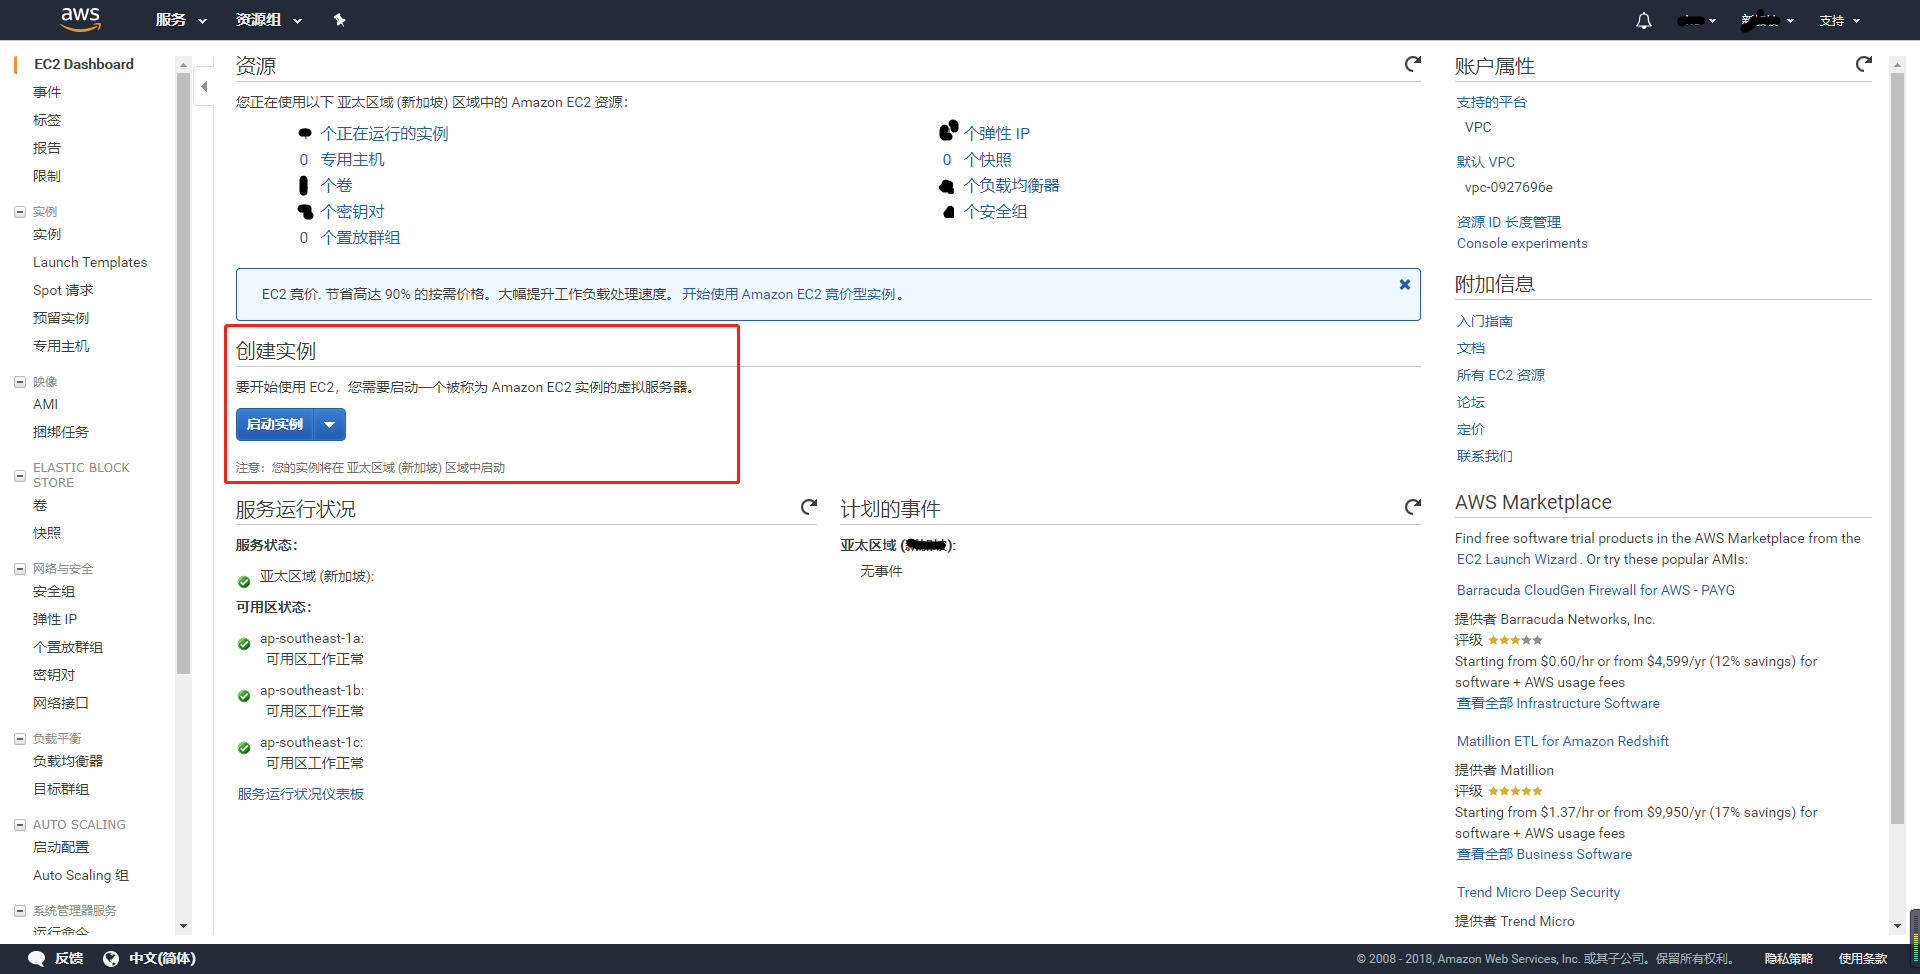This screenshot has height=974, width=1920.
Task: Open 限制 limits in sidebar
Action: (47, 176)
